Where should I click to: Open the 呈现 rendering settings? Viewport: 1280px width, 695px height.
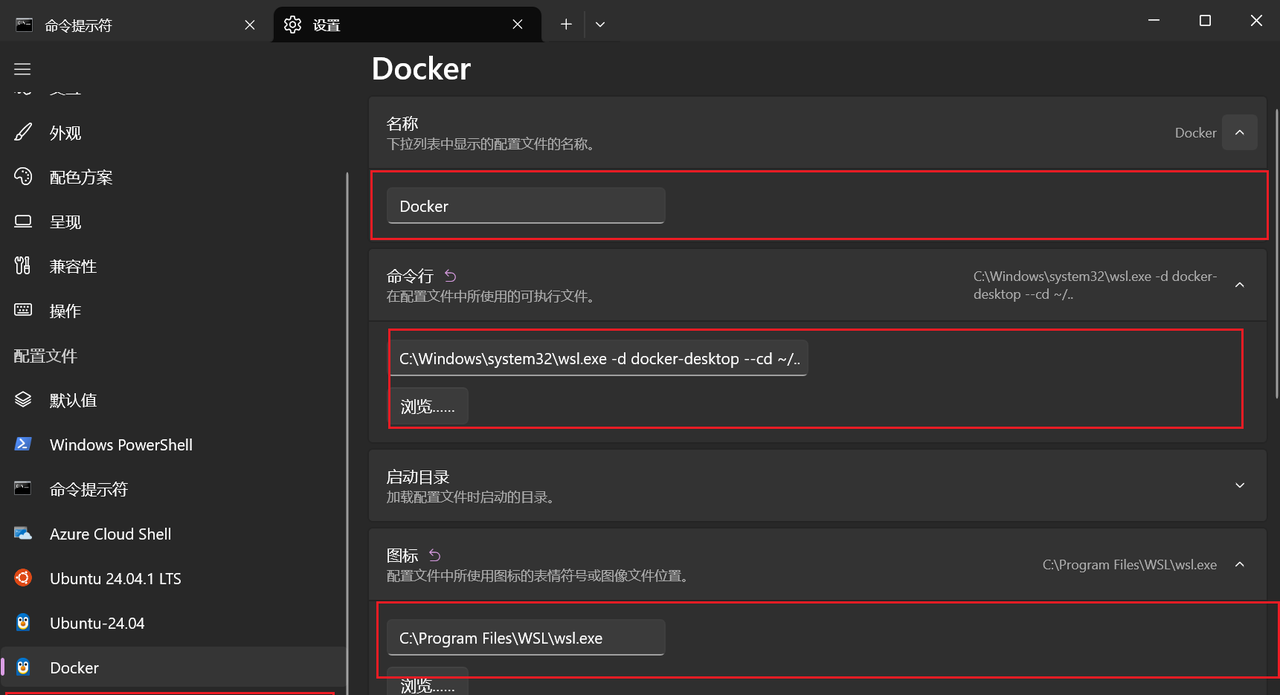tap(66, 221)
